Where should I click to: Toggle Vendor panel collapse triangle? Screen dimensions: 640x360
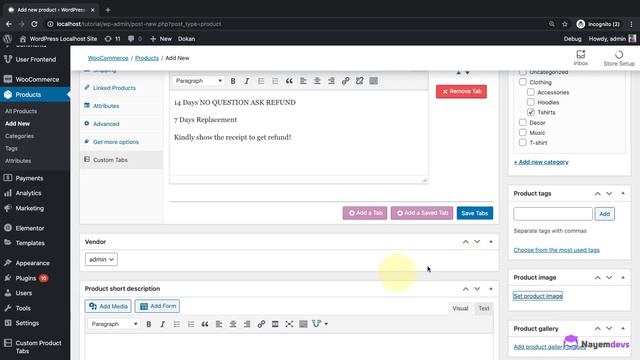[x=491, y=242]
